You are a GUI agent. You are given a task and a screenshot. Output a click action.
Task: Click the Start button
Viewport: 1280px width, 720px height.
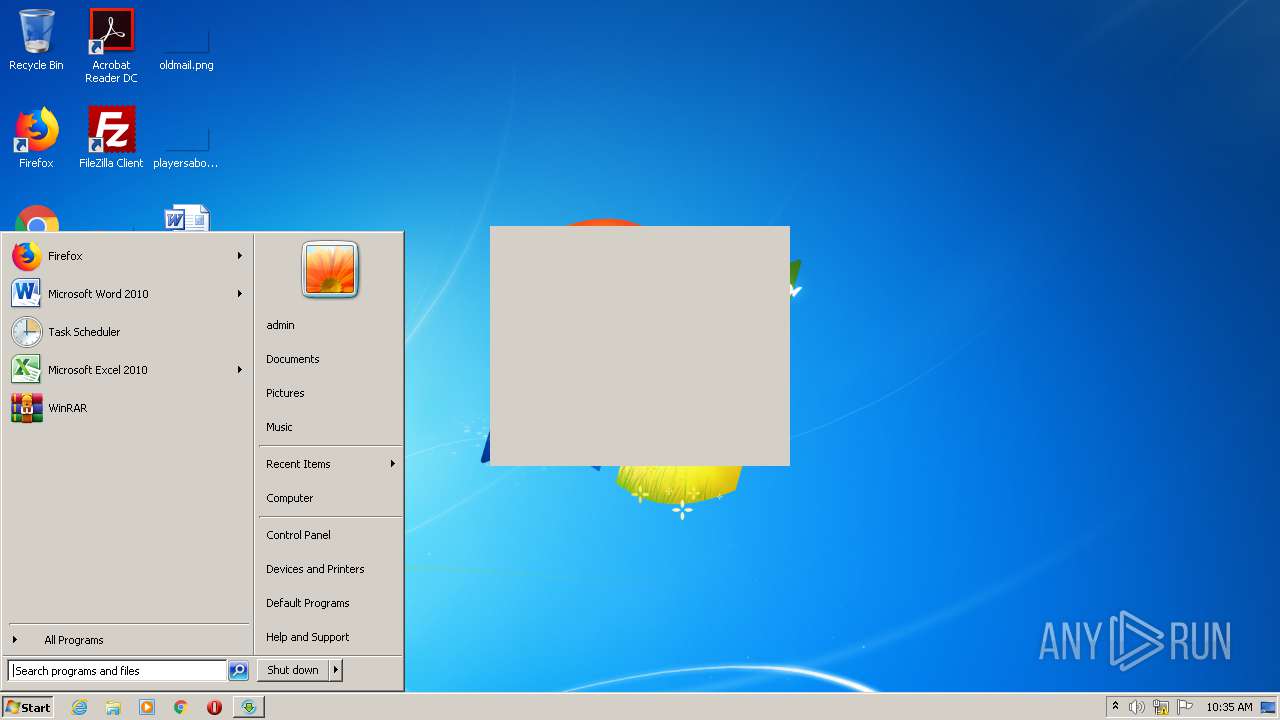pos(28,707)
